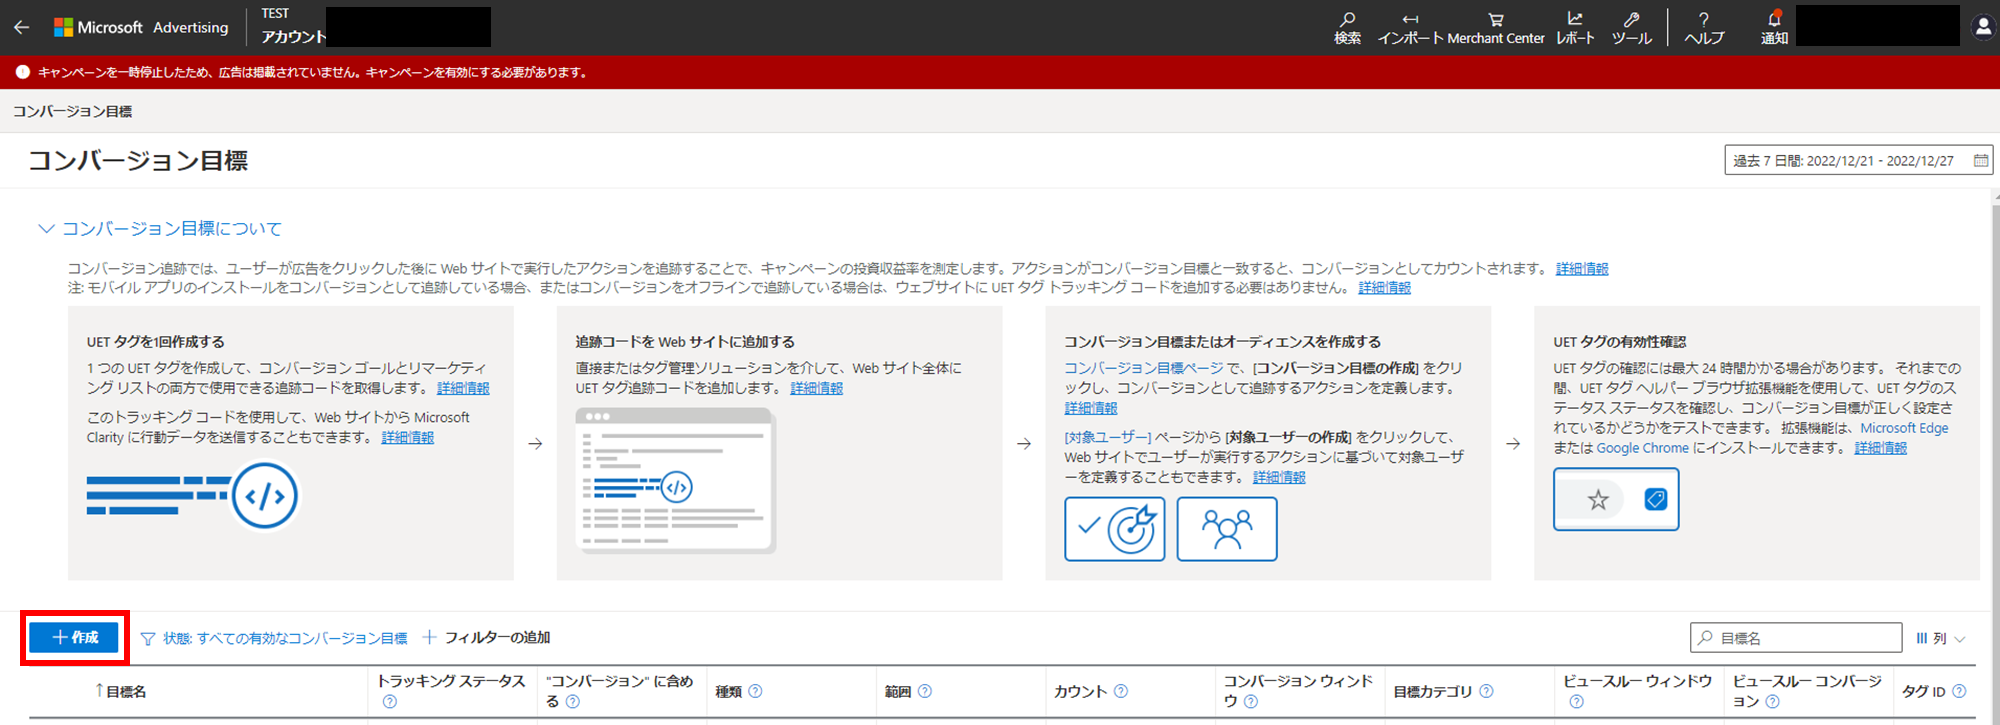Open the 列 columns dropdown

[1940, 638]
